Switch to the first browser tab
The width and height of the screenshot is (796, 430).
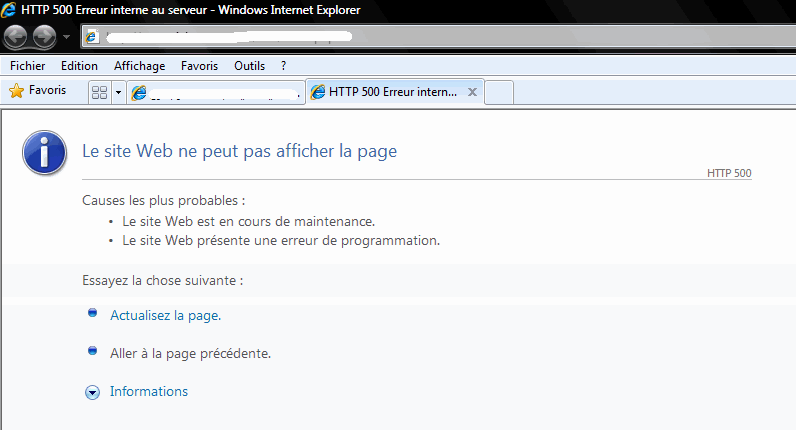pyautogui.click(x=216, y=92)
